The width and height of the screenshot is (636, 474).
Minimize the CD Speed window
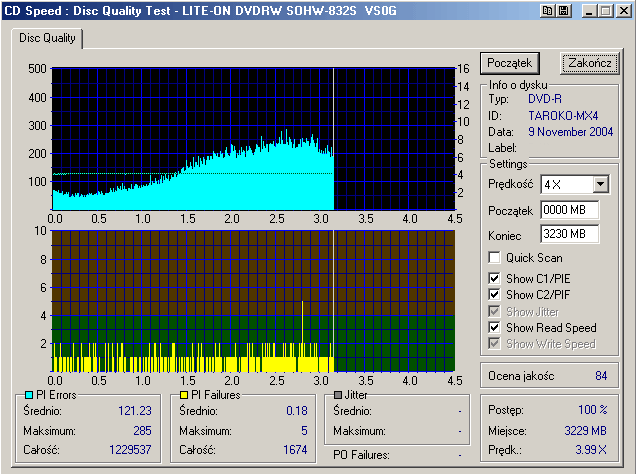coord(589,11)
